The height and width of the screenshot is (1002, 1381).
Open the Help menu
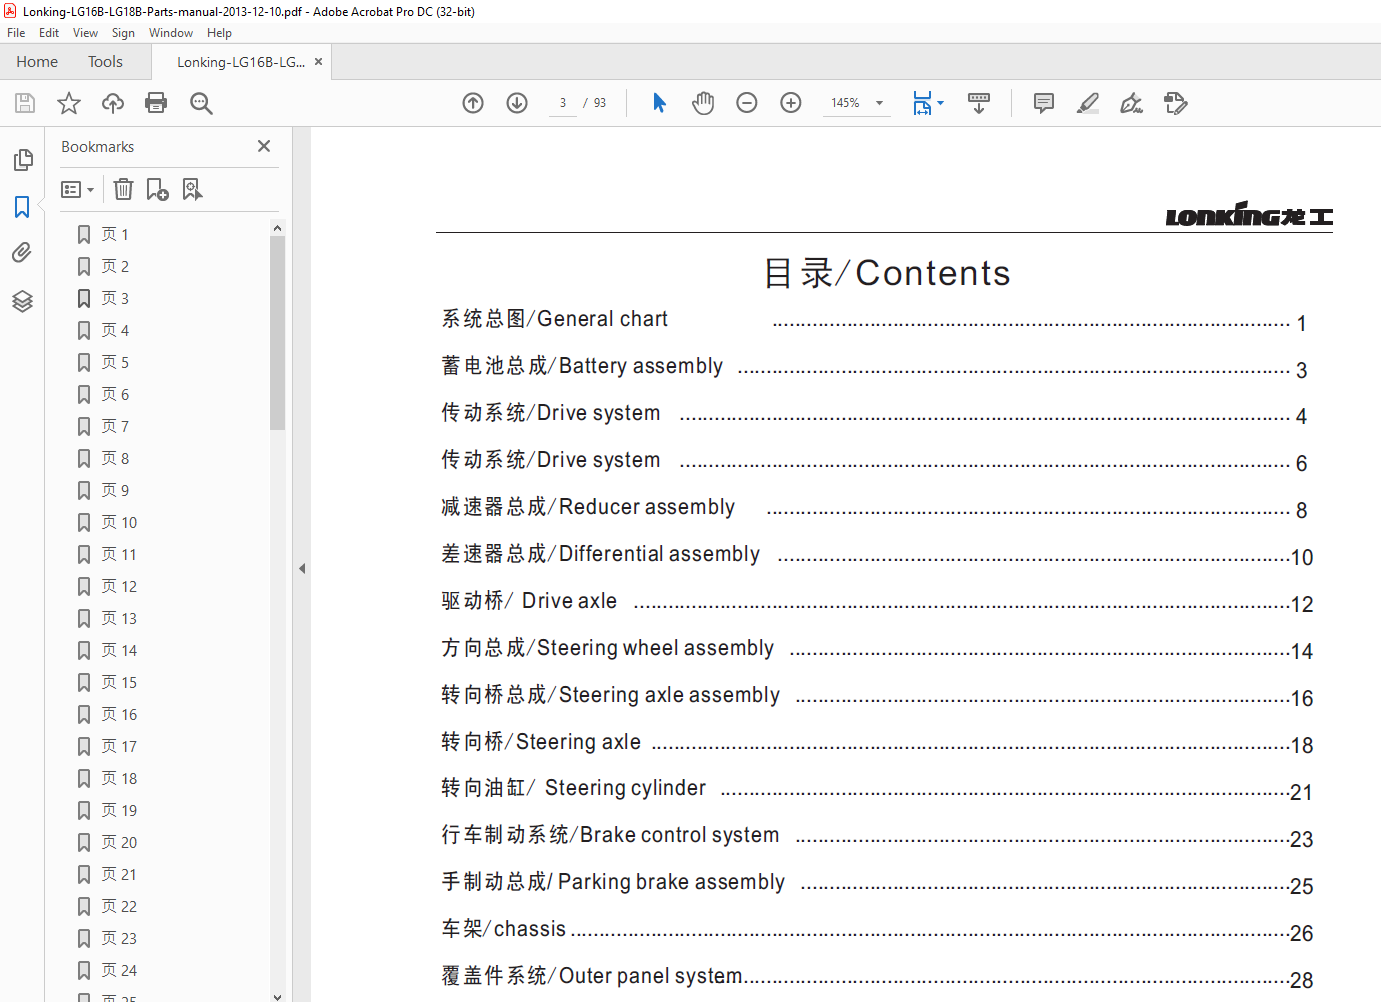(x=219, y=33)
